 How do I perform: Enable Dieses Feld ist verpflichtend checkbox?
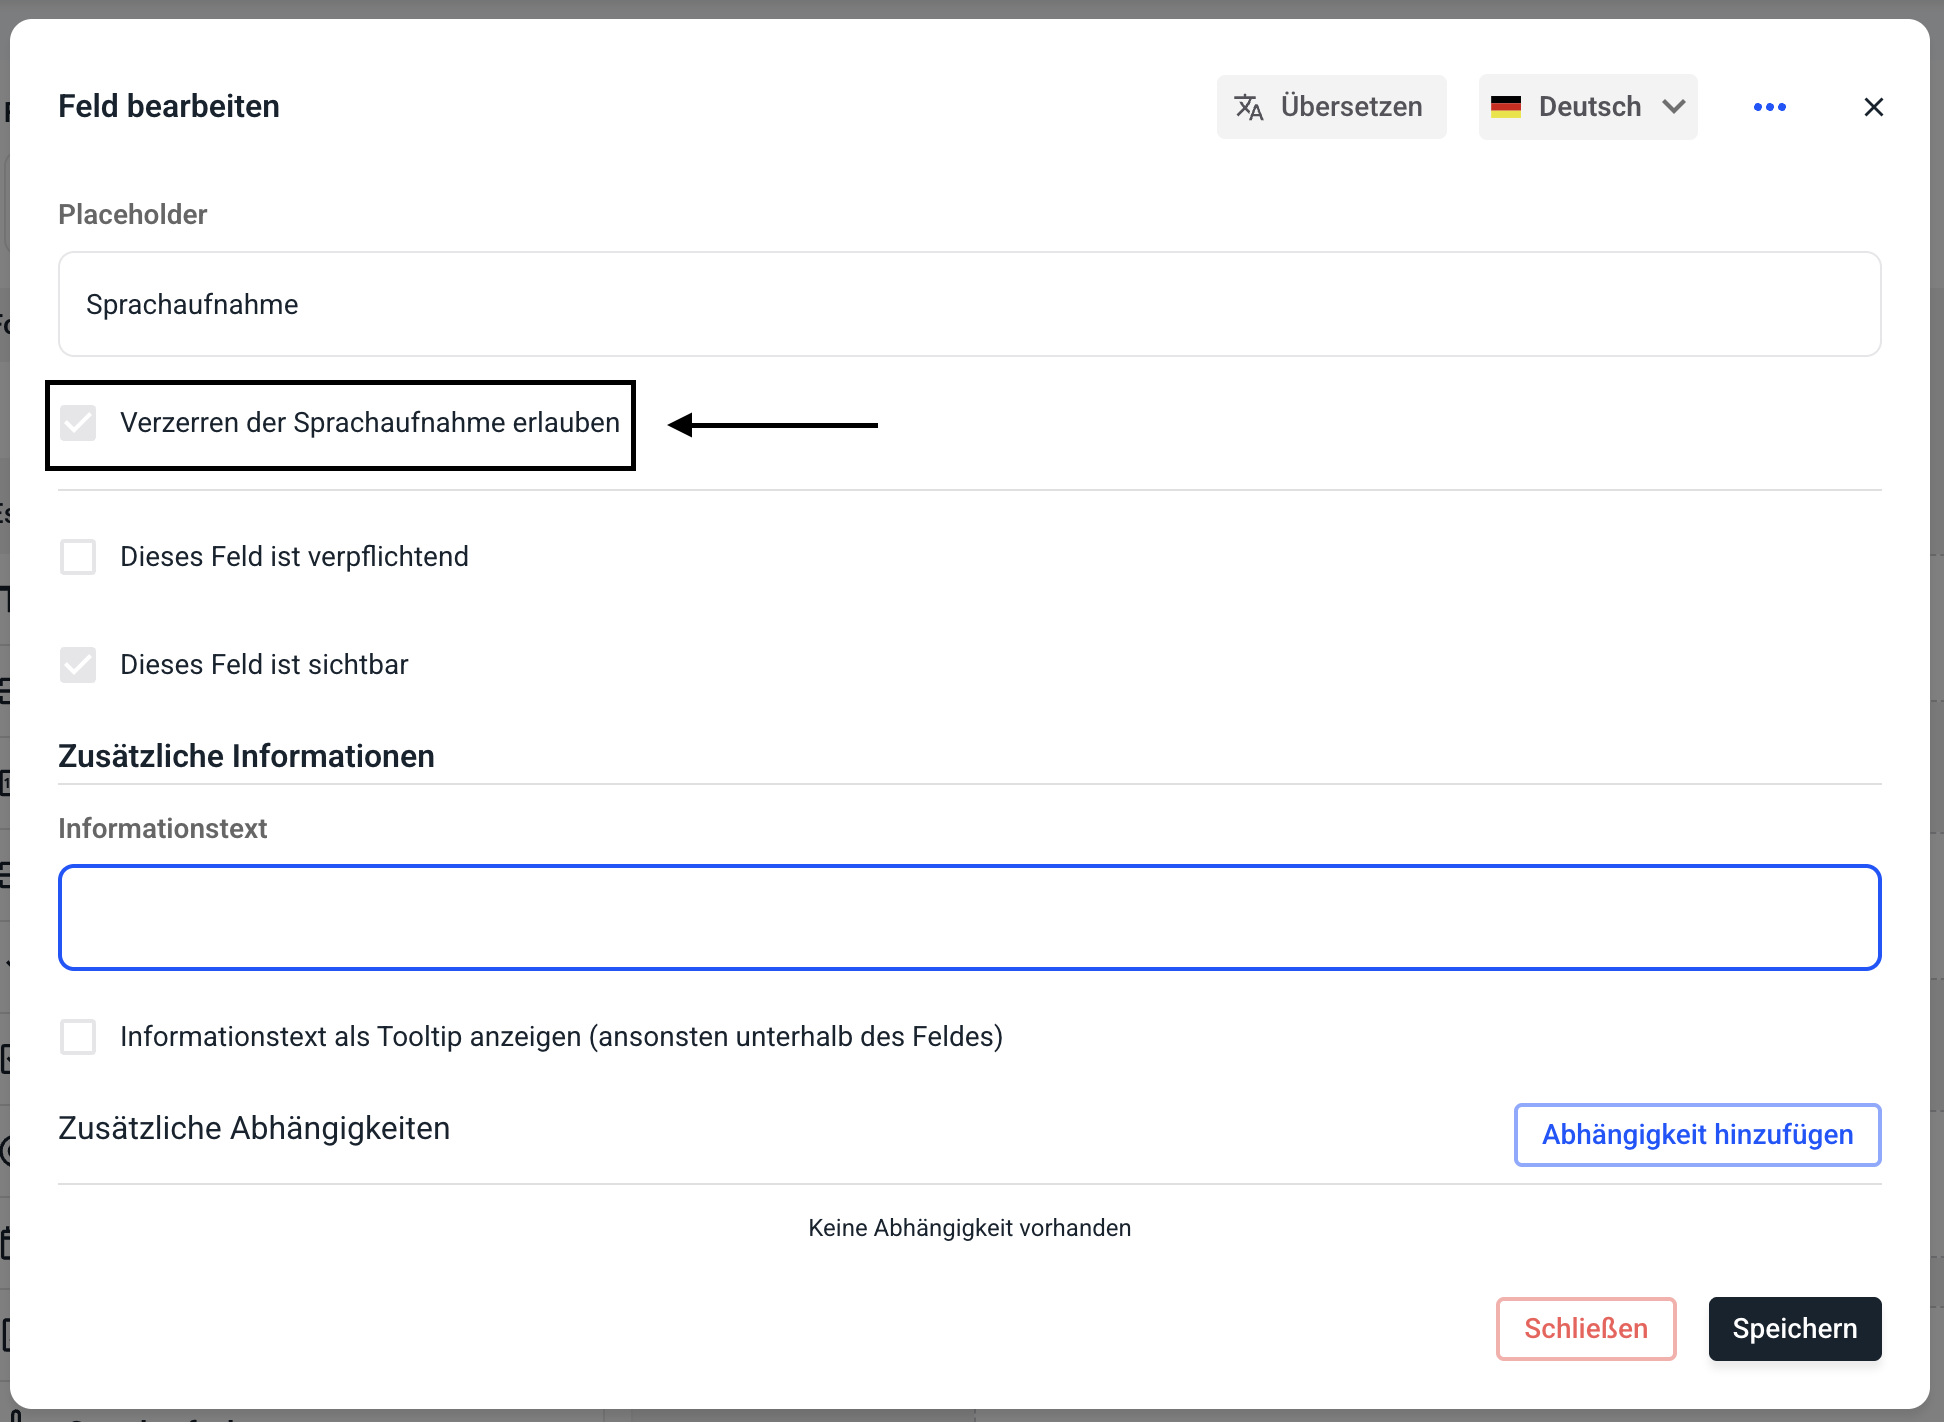(78, 557)
